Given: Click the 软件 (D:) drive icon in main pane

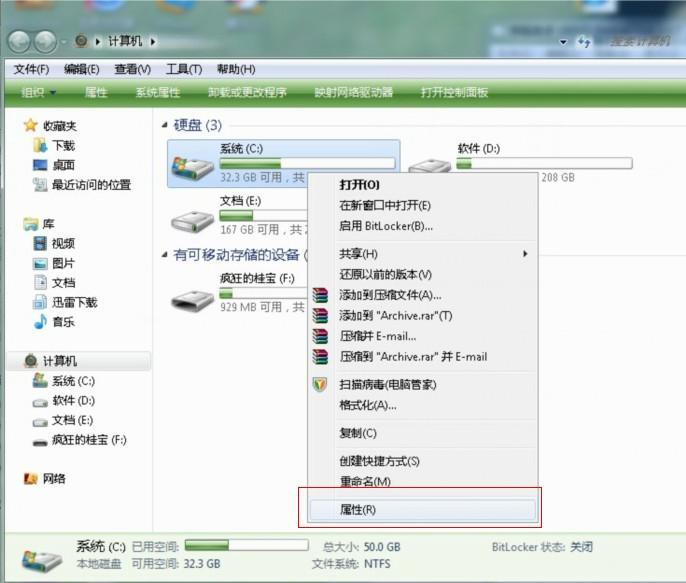Looking at the screenshot, I should (x=430, y=165).
